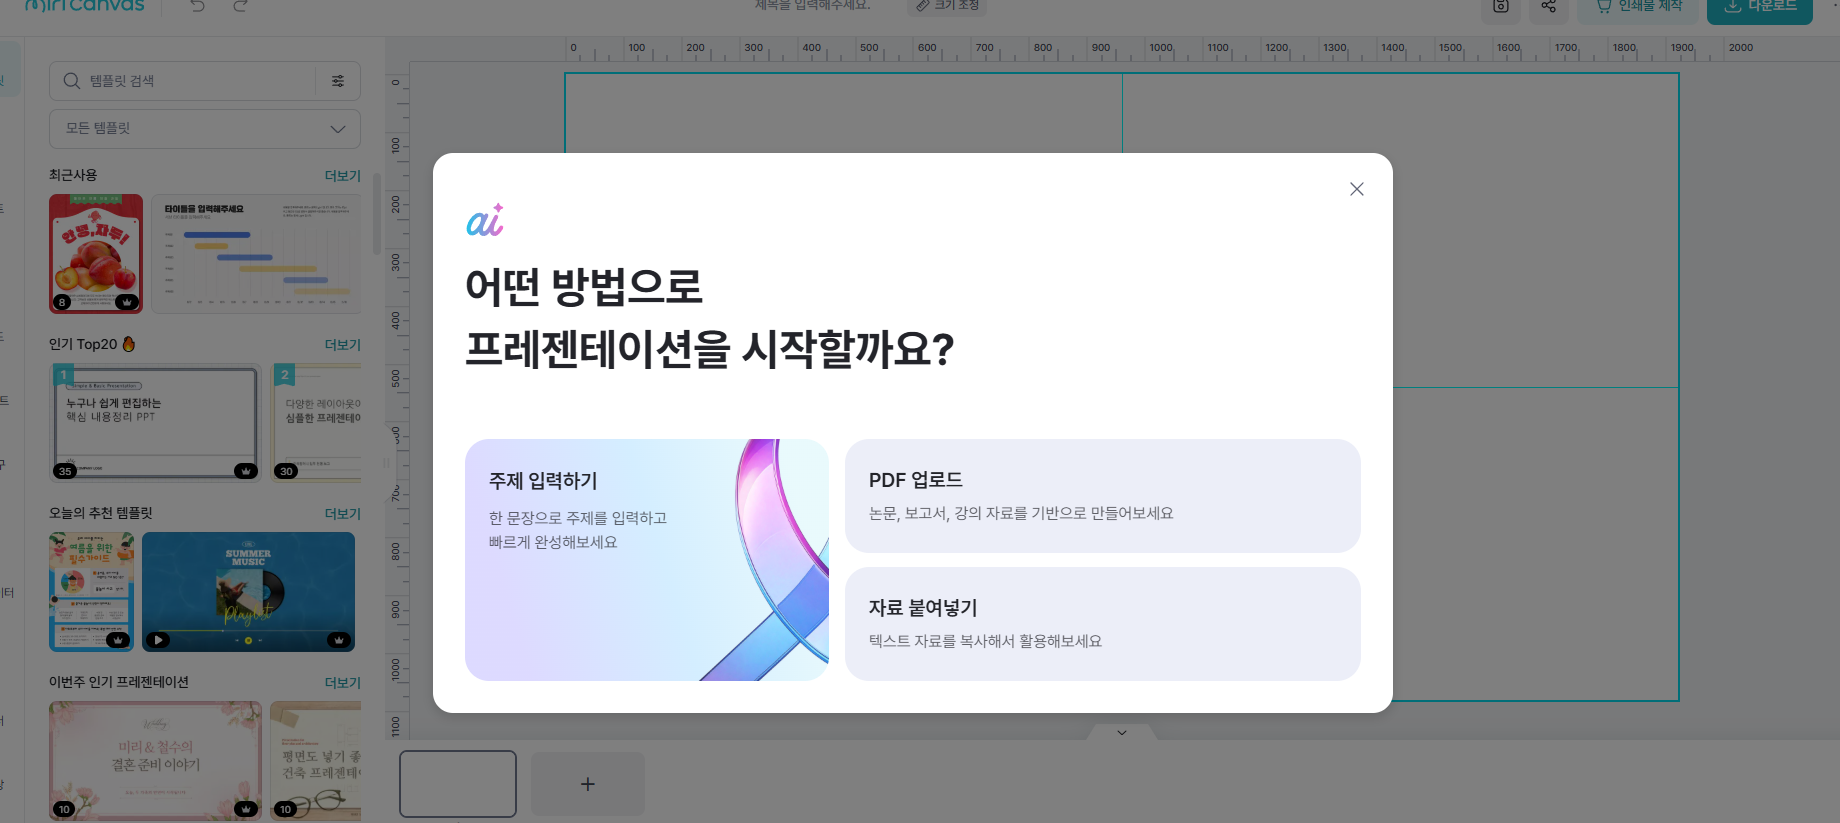This screenshot has width=1840, height=823.
Task: Click the ai logo in dialog
Action: 485,220
